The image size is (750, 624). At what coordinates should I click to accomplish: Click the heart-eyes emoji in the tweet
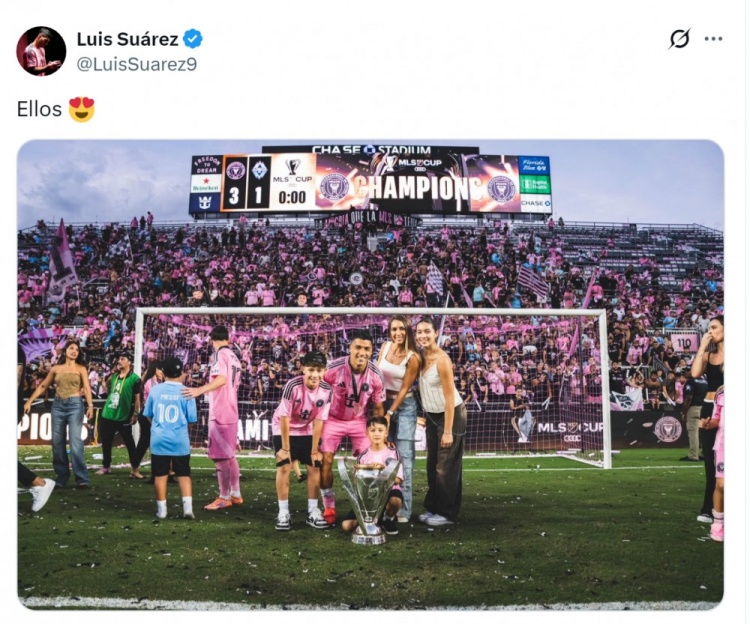coord(82,109)
